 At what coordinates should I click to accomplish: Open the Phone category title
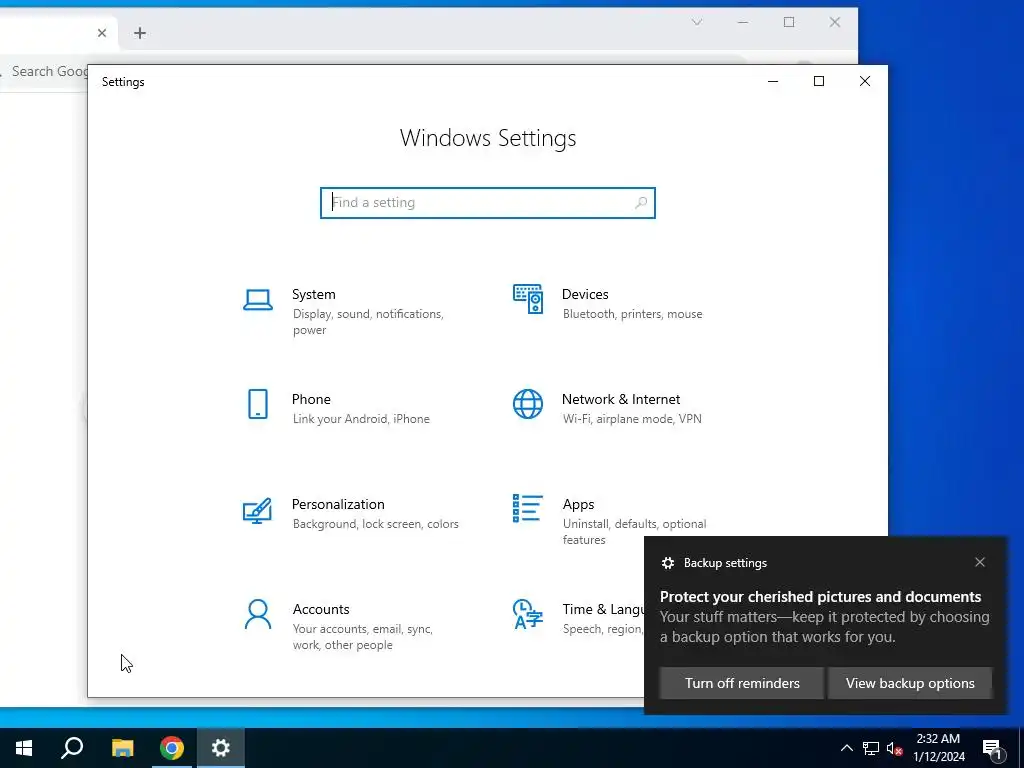pos(311,399)
